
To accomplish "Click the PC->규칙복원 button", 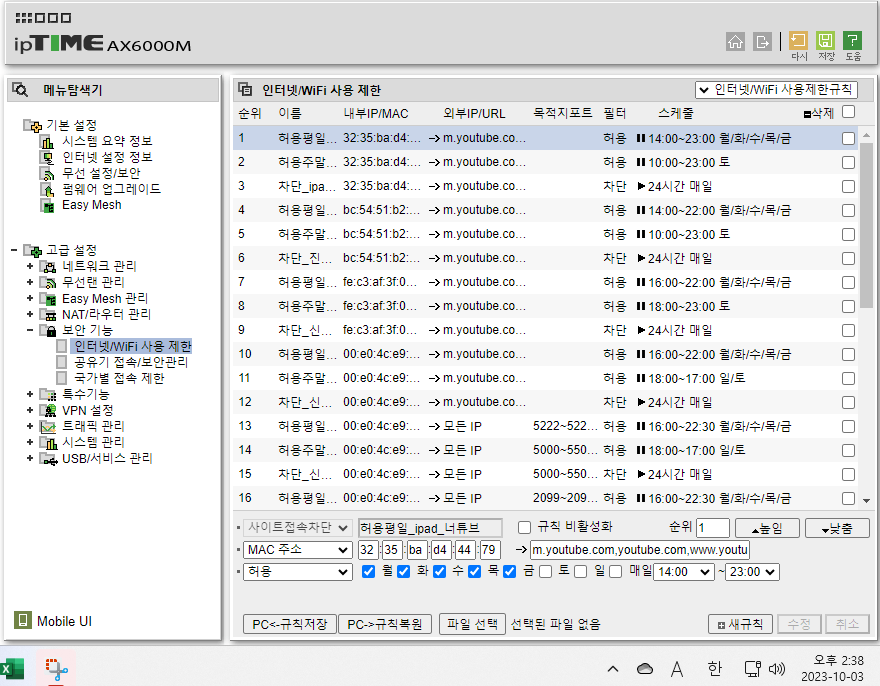I will [385, 624].
